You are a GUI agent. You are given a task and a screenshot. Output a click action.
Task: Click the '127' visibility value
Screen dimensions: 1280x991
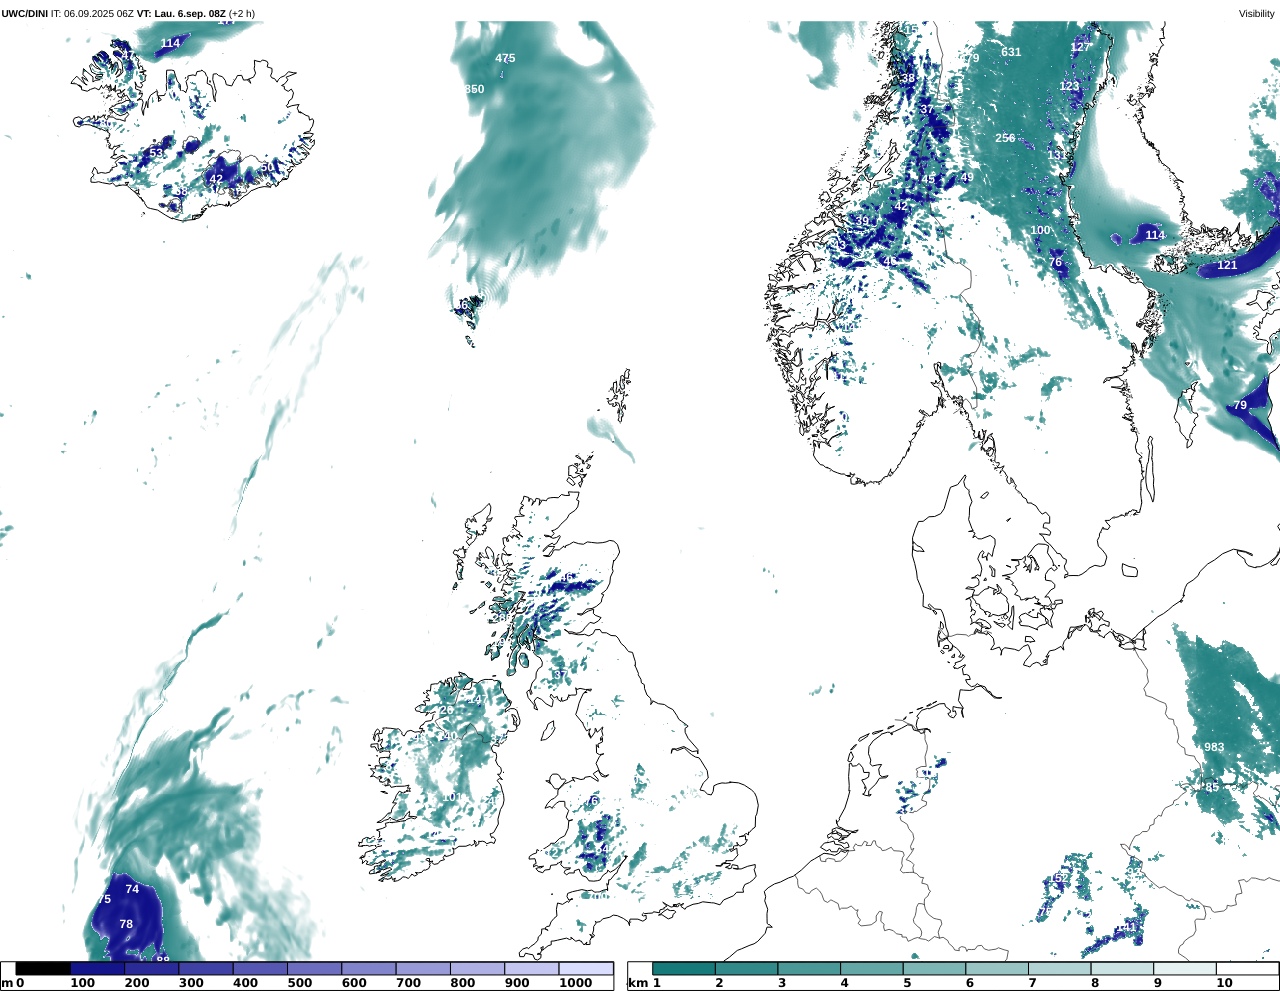[x=1080, y=47]
